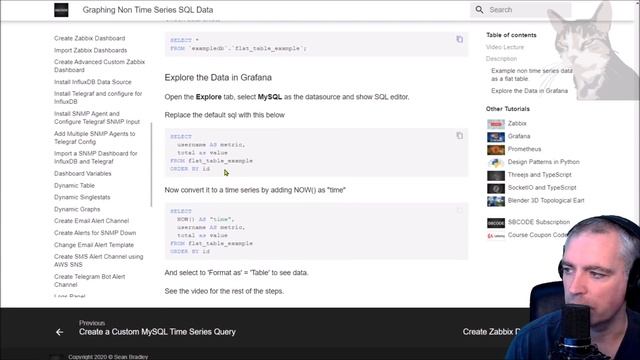Screen dimensions: 640x360
Task: Open Install InfluxDB Data Source link
Action: [x=93, y=82]
